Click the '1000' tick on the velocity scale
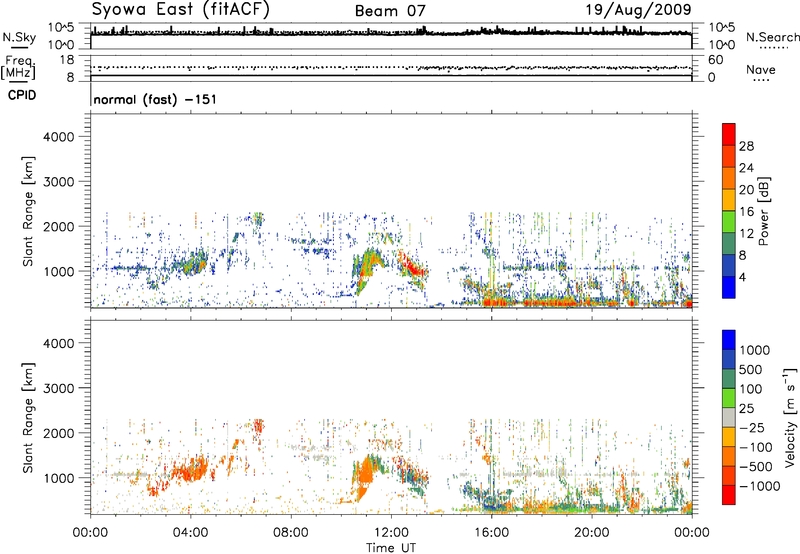Screen dimensions: 800x554 755,350
